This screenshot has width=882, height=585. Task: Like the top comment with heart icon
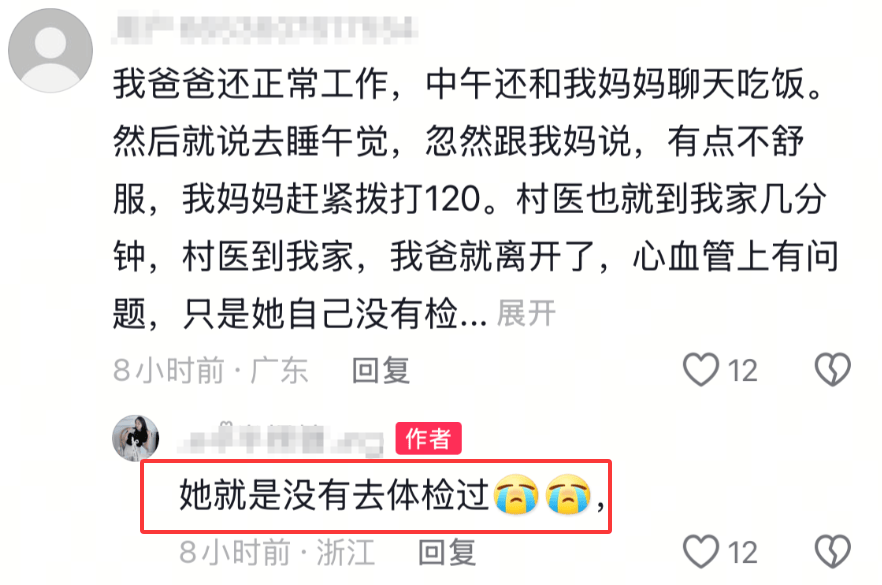point(701,370)
